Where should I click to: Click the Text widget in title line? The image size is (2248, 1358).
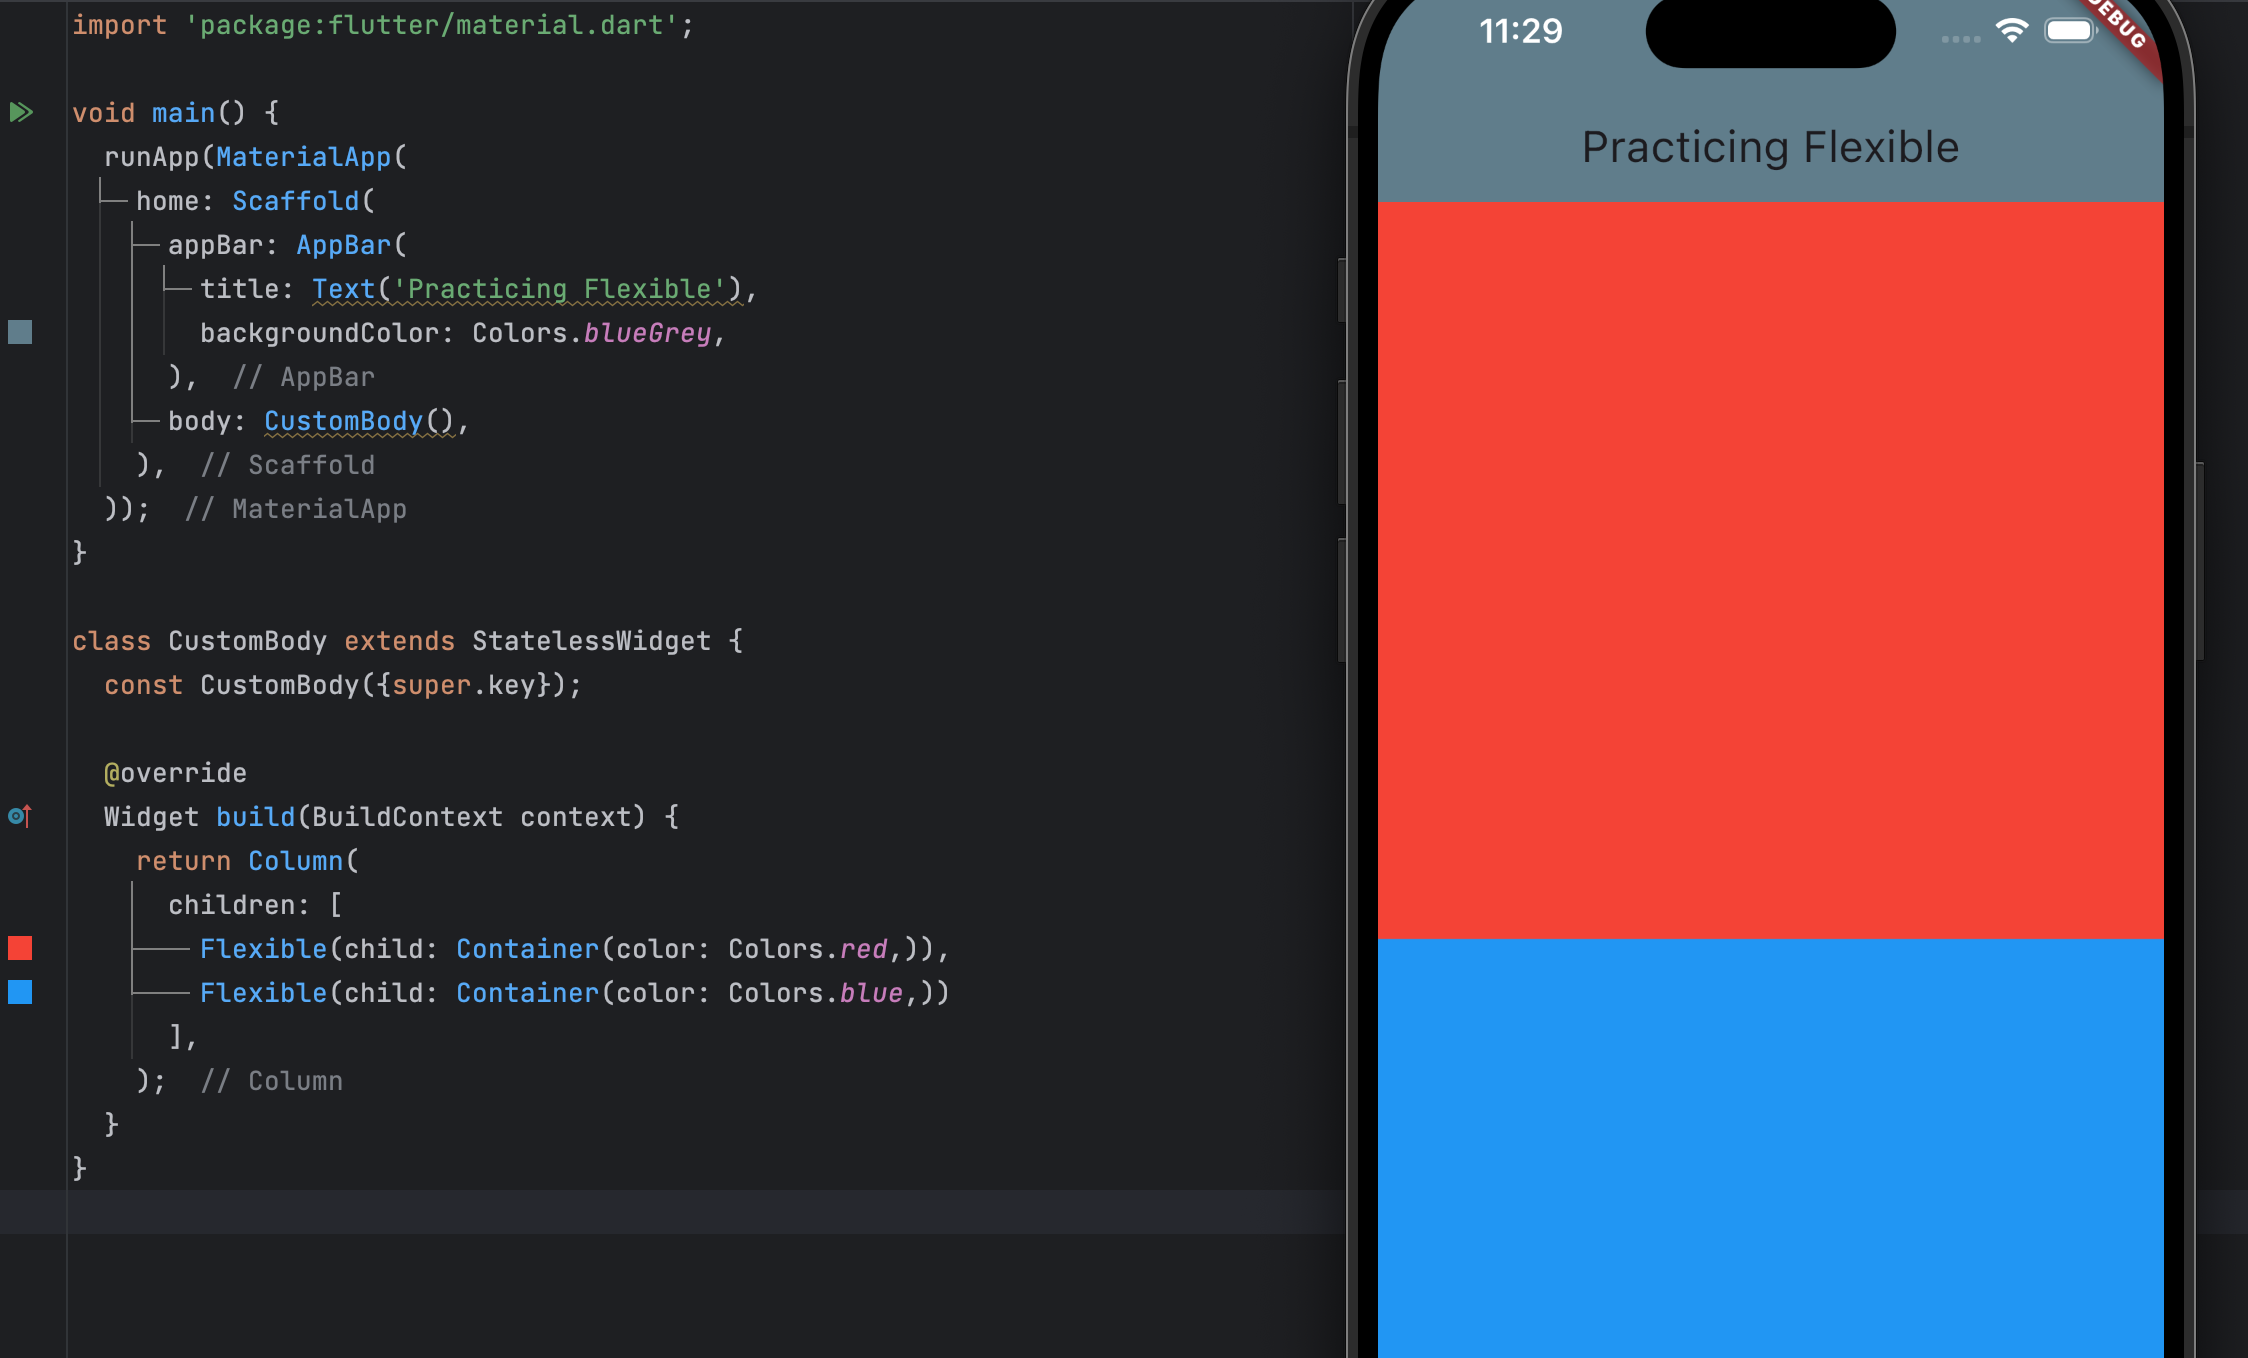[x=343, y=289]
